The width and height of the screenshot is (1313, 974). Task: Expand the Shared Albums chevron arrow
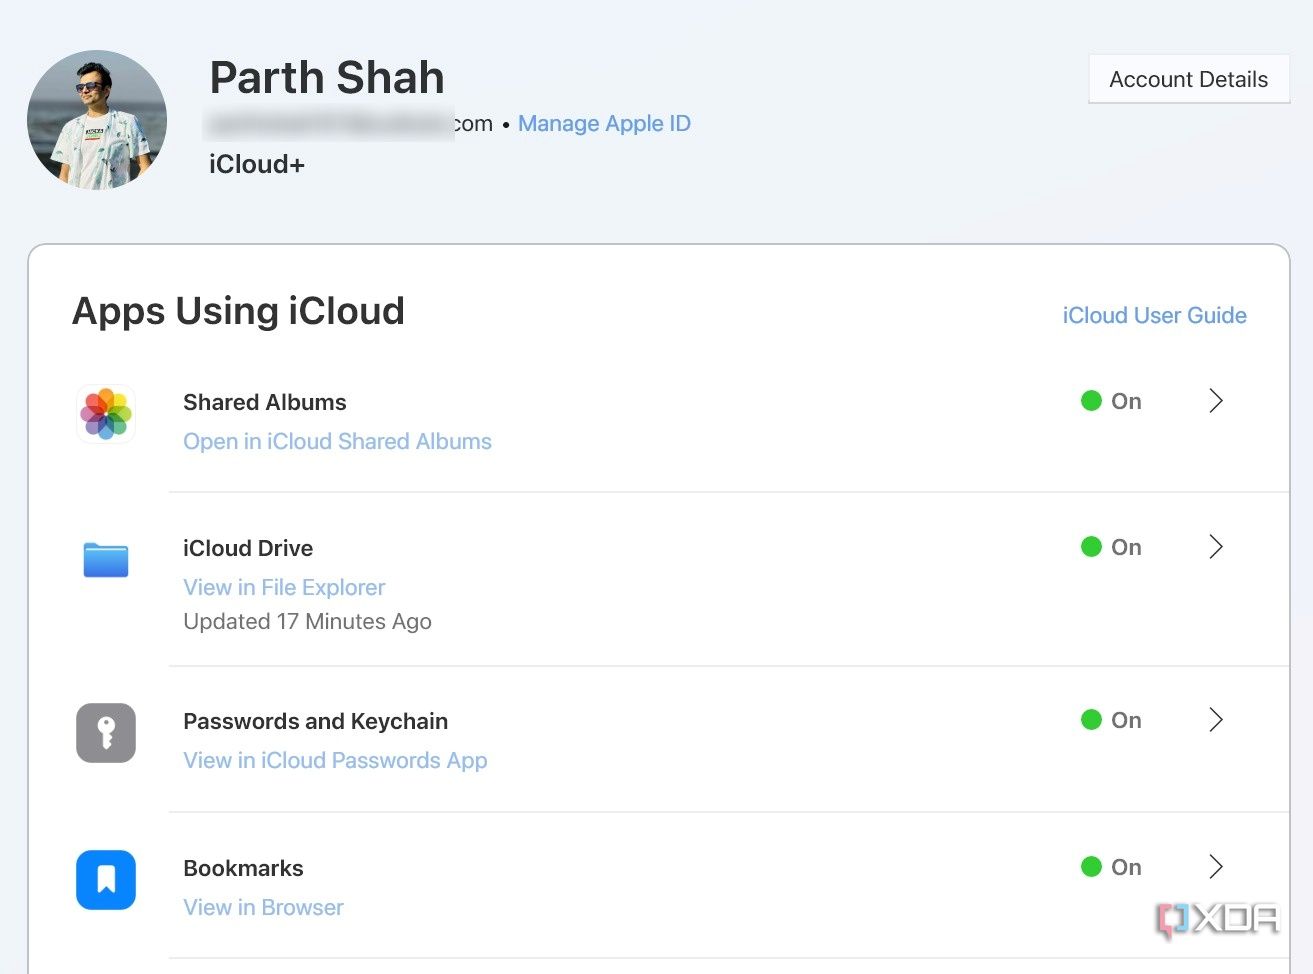1215,401
